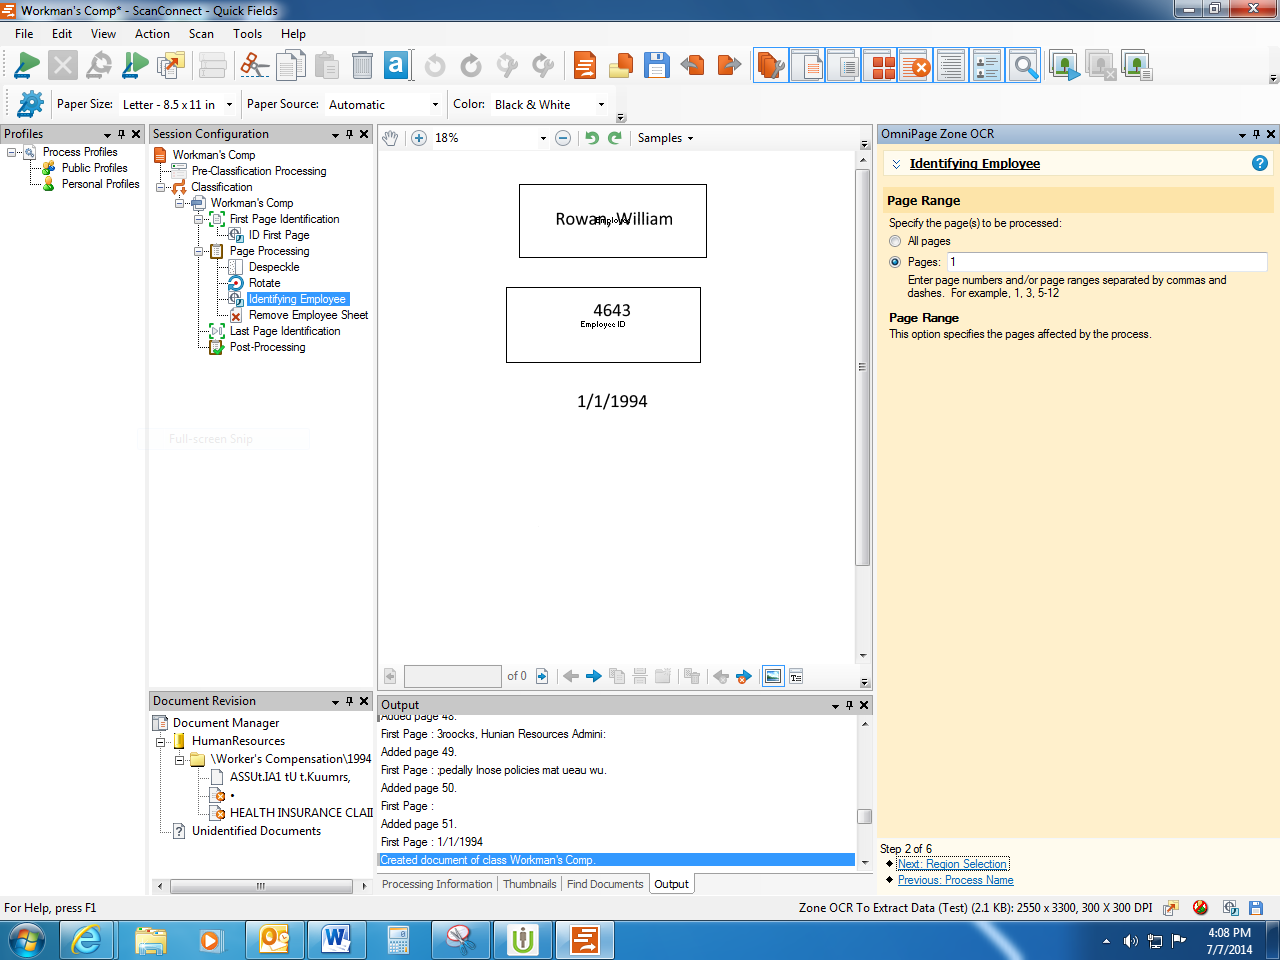Screen dimensions: 1280x960
Task: Click the green Start Scanning icon
Action: coord(26,67)
